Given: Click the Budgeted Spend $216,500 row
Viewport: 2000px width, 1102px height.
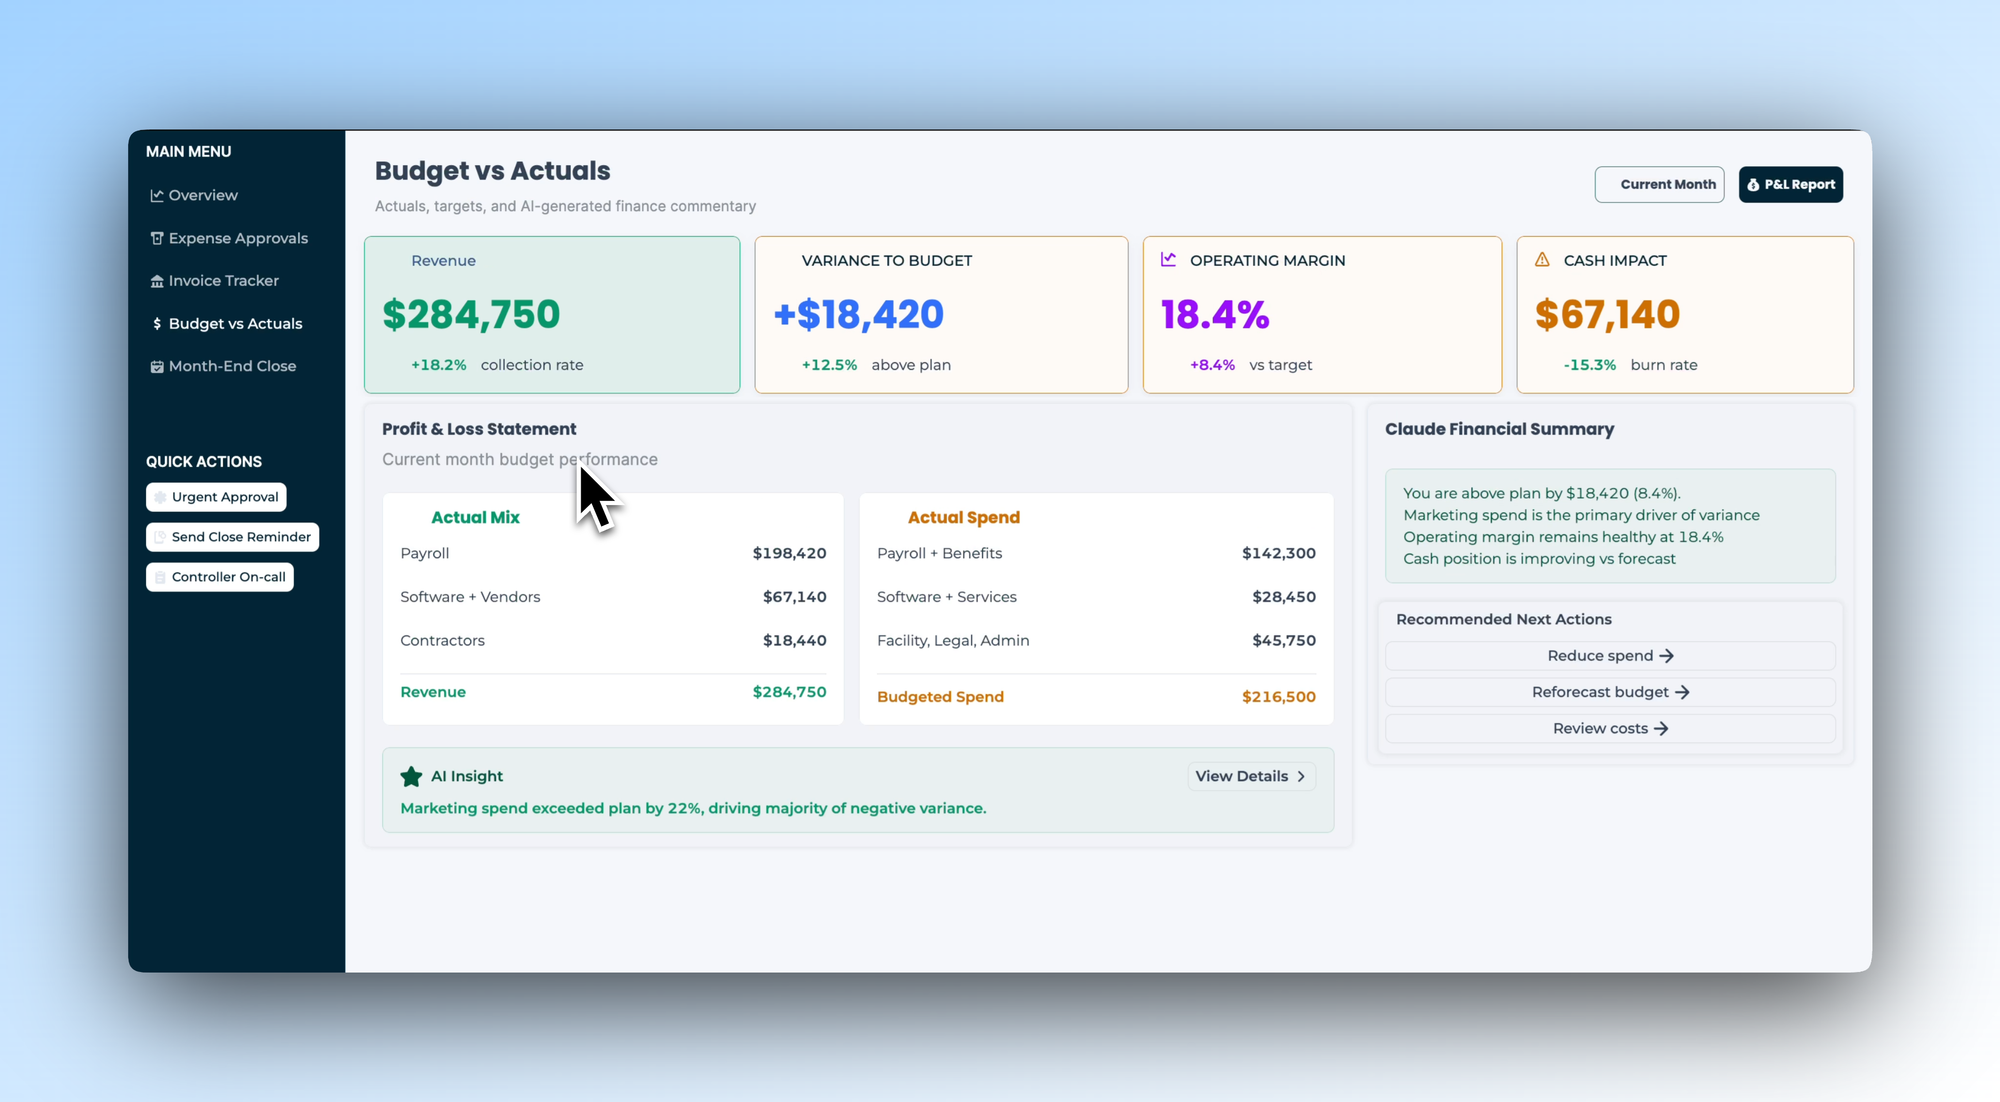Looking at the screenshot, I should 1096,698.
